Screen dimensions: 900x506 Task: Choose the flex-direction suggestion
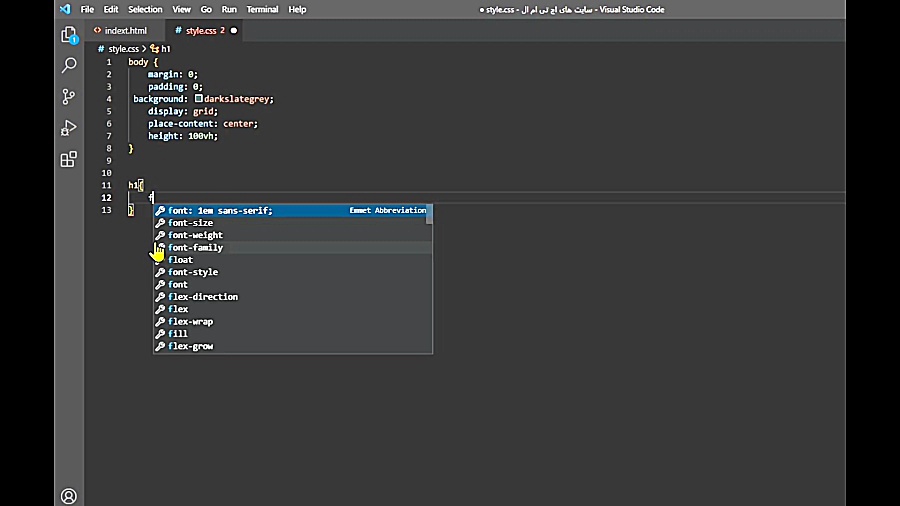[293, 297]
